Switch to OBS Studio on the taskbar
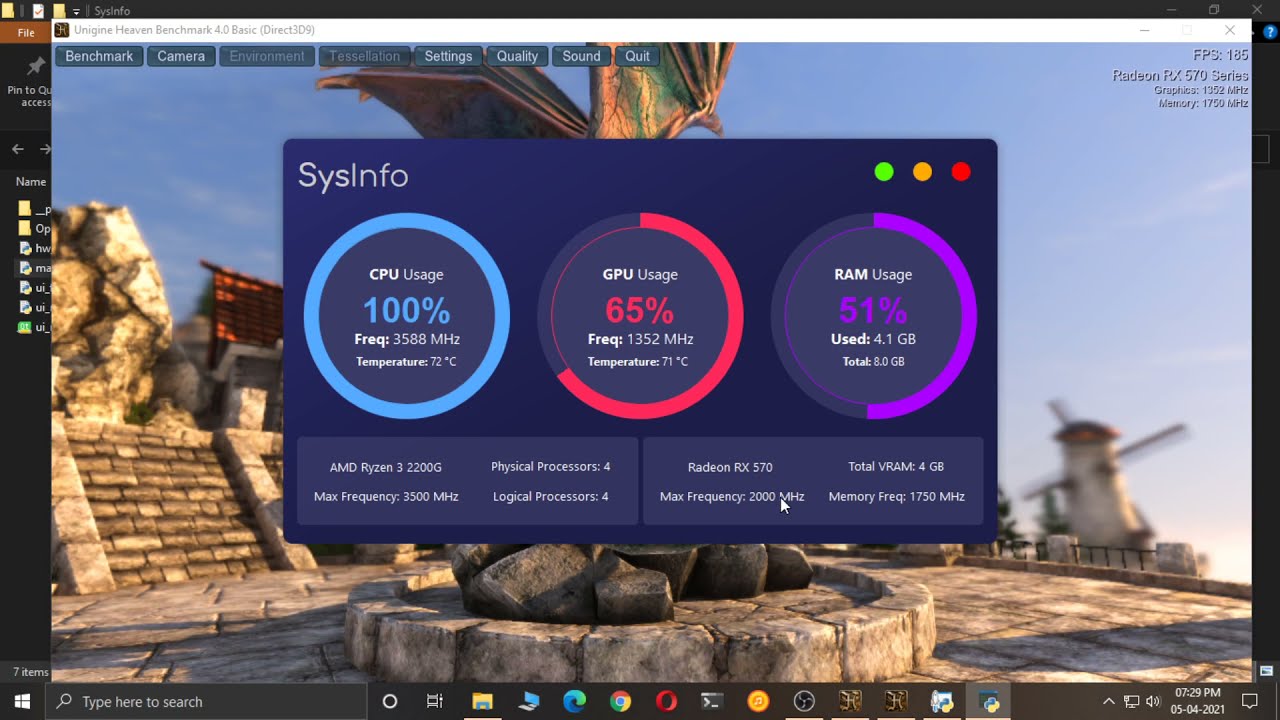The width and height of the screenshot is (1280, 720). (x=804, y=701)
